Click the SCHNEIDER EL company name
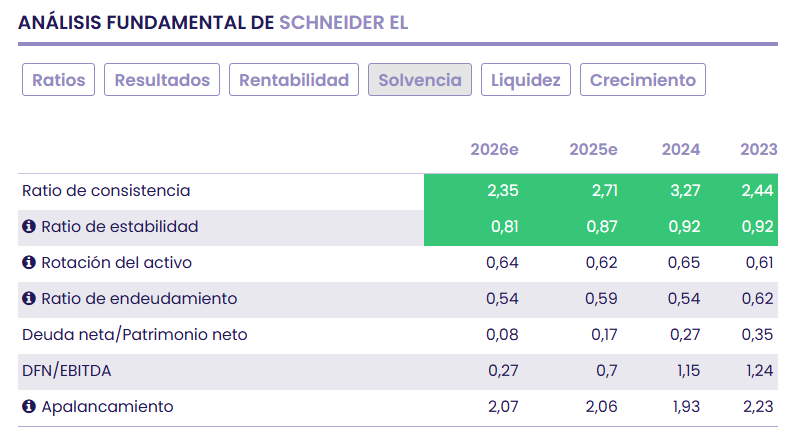Screen dimensions: 792x438 coord(343,22)
